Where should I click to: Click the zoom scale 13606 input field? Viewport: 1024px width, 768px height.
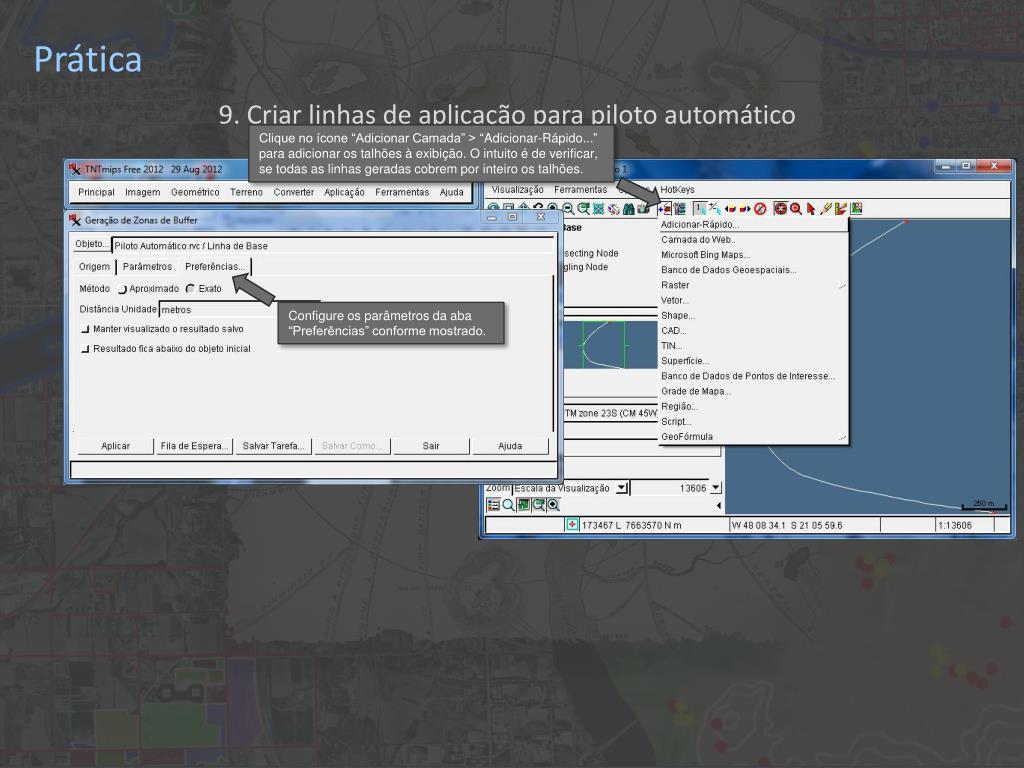(669, 488)
